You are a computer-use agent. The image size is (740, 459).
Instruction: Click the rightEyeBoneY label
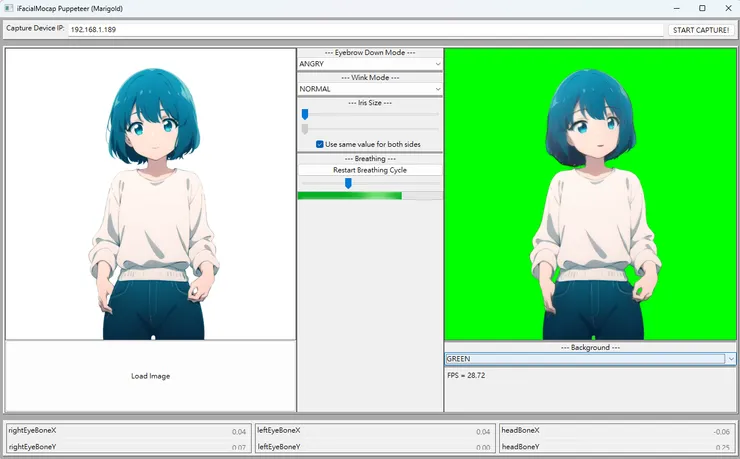point(32,446)
